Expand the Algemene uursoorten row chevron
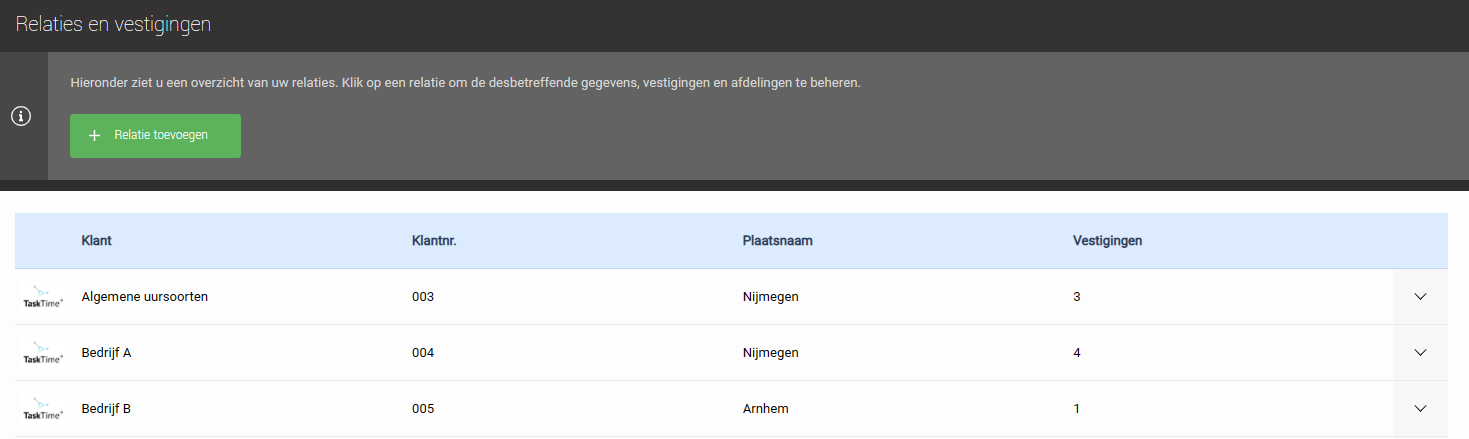The width and height of the screenshot is (1469, 439). [1420, 297]
